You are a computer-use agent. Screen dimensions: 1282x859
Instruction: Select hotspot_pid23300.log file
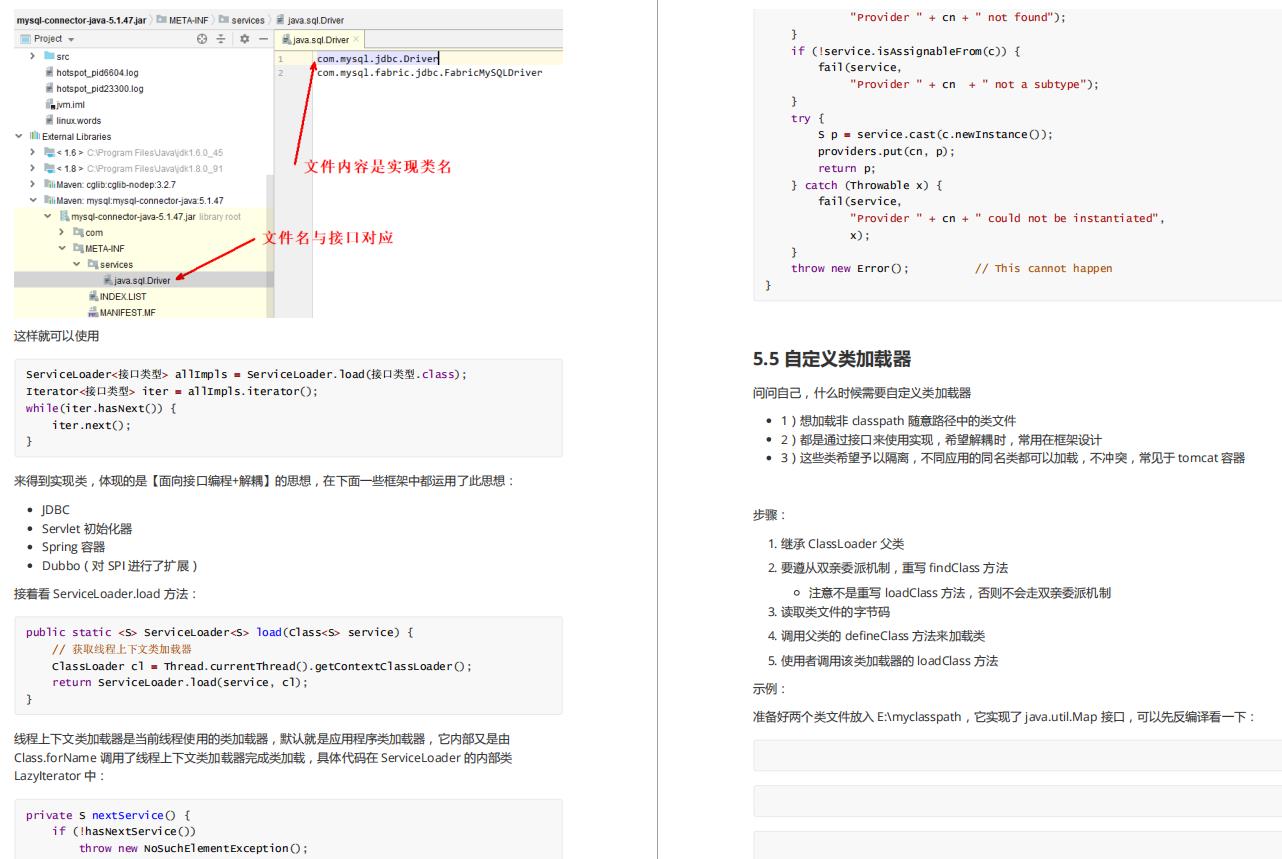tap(99, 89)
